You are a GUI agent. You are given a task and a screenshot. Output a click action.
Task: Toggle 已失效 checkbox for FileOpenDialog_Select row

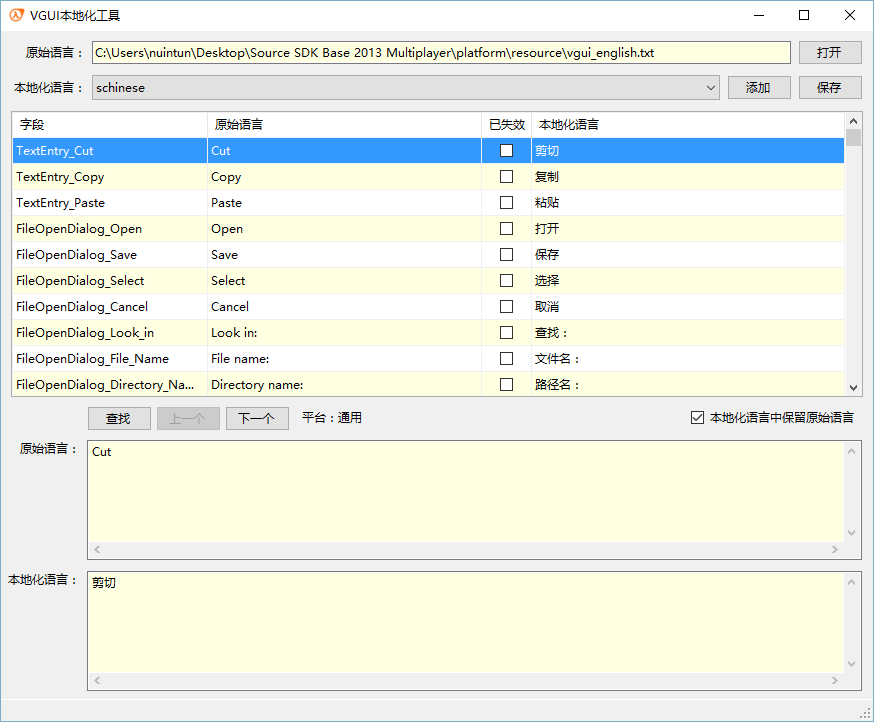coord(506,280)
